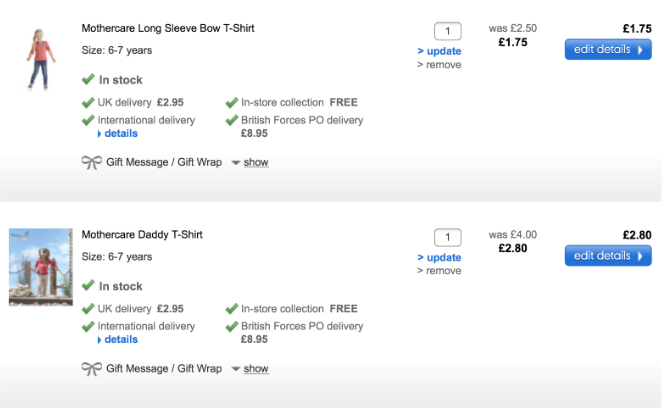This screenshot has width=668, height=413.
Task: Click In-store collection checkmark for Daddy T-Shirt
Action: [x=232, y=308]
